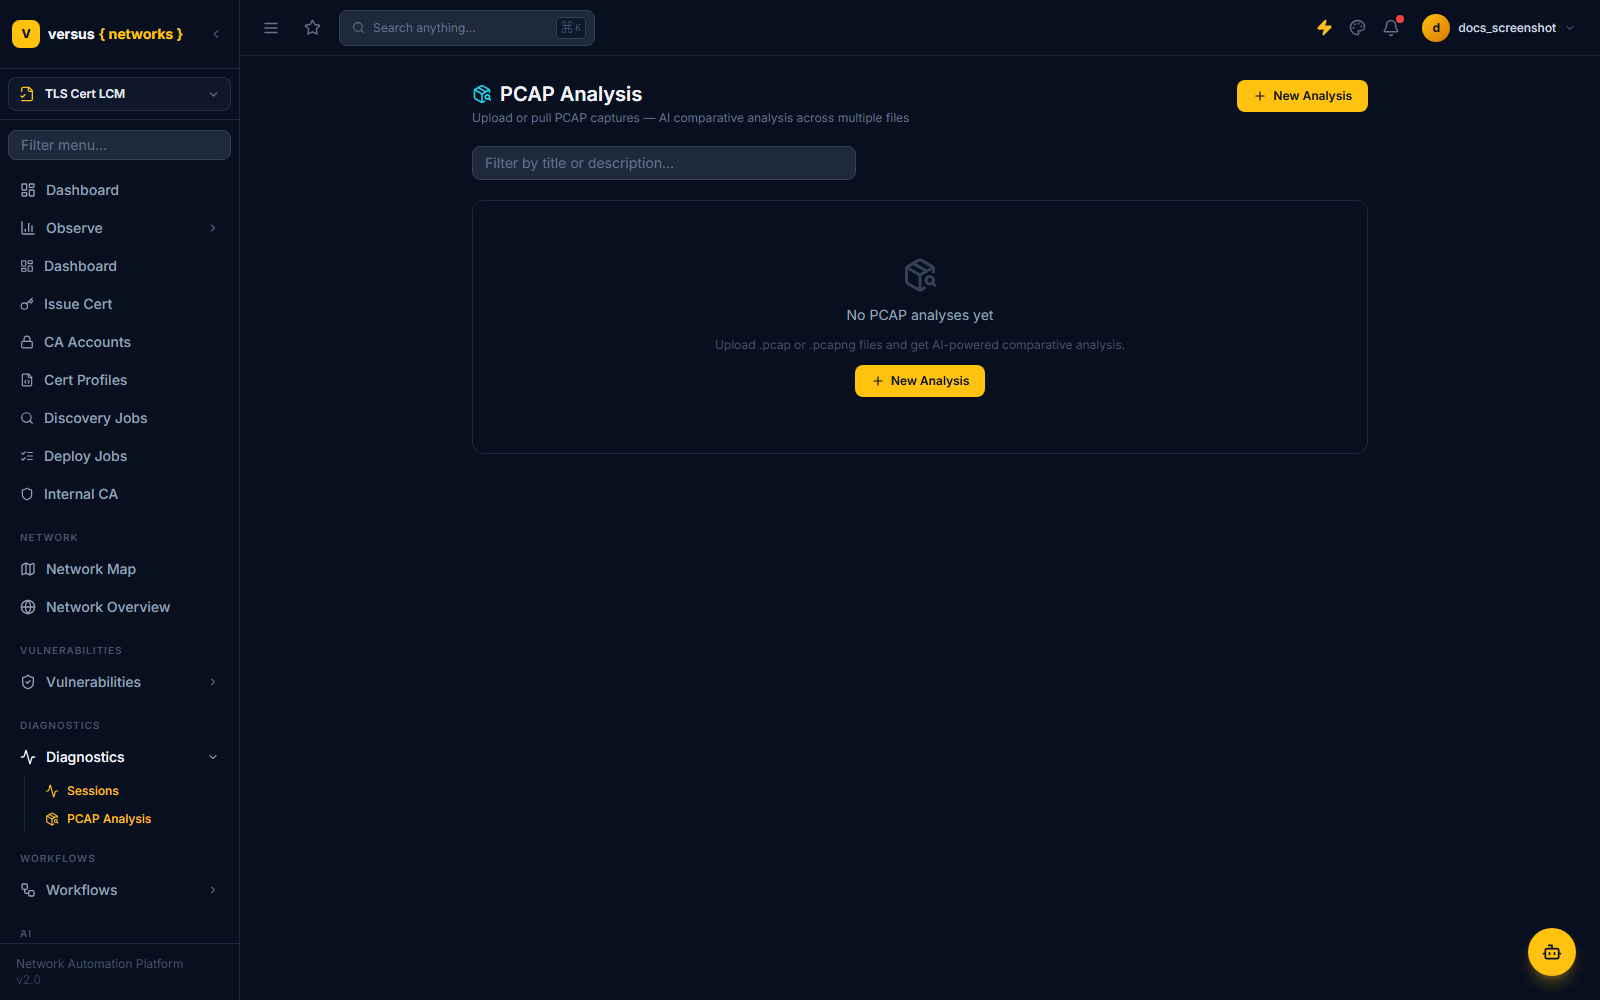
Task: Click the Network Overview globe icon
Action: (x=28, y=607)
